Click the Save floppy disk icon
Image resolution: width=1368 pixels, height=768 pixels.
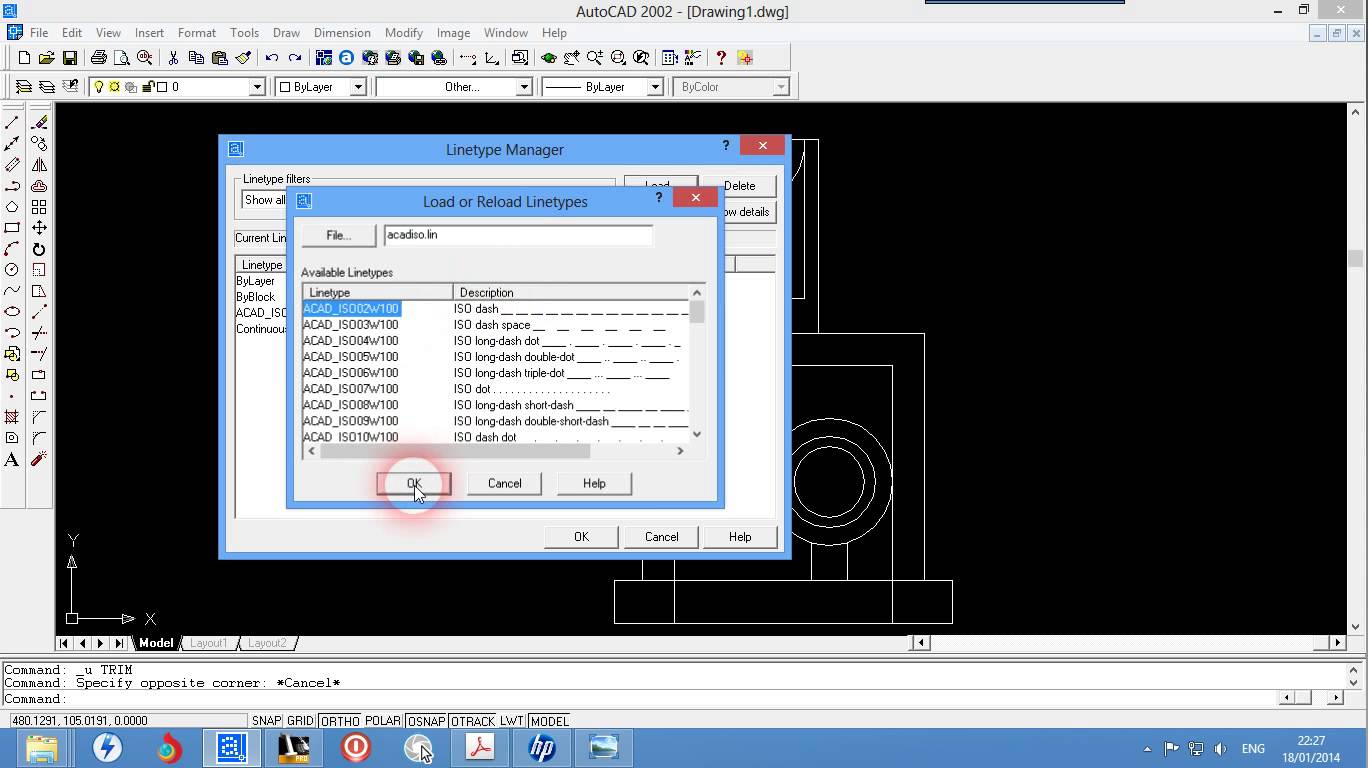pyautogui.click(x=70, y=58)
